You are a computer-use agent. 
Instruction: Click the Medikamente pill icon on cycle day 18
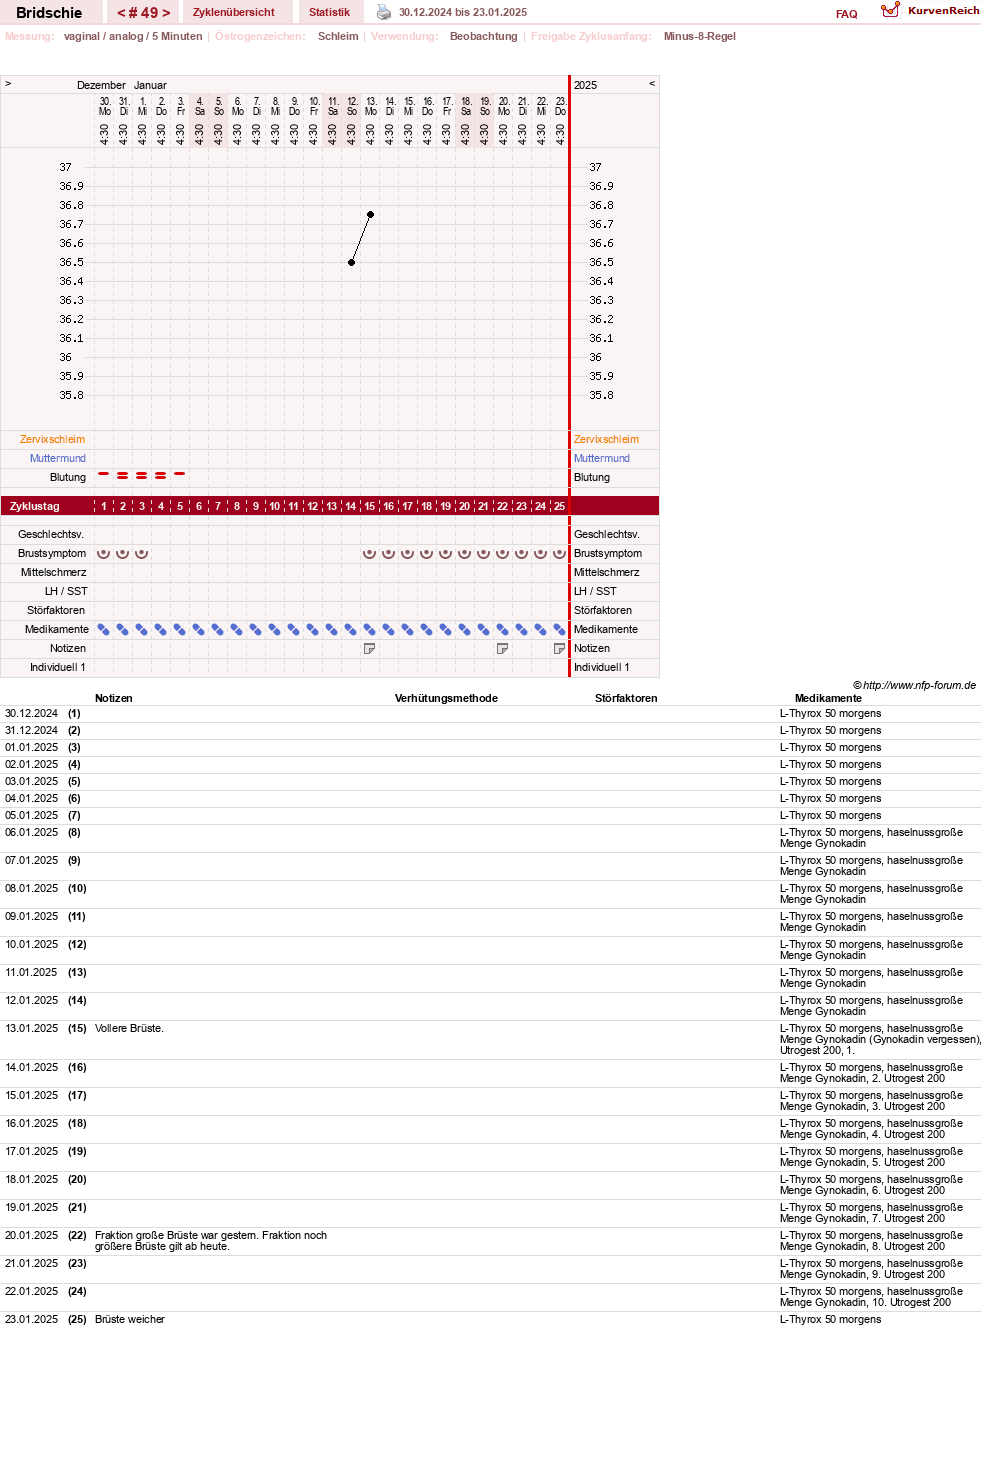(426, 629)
